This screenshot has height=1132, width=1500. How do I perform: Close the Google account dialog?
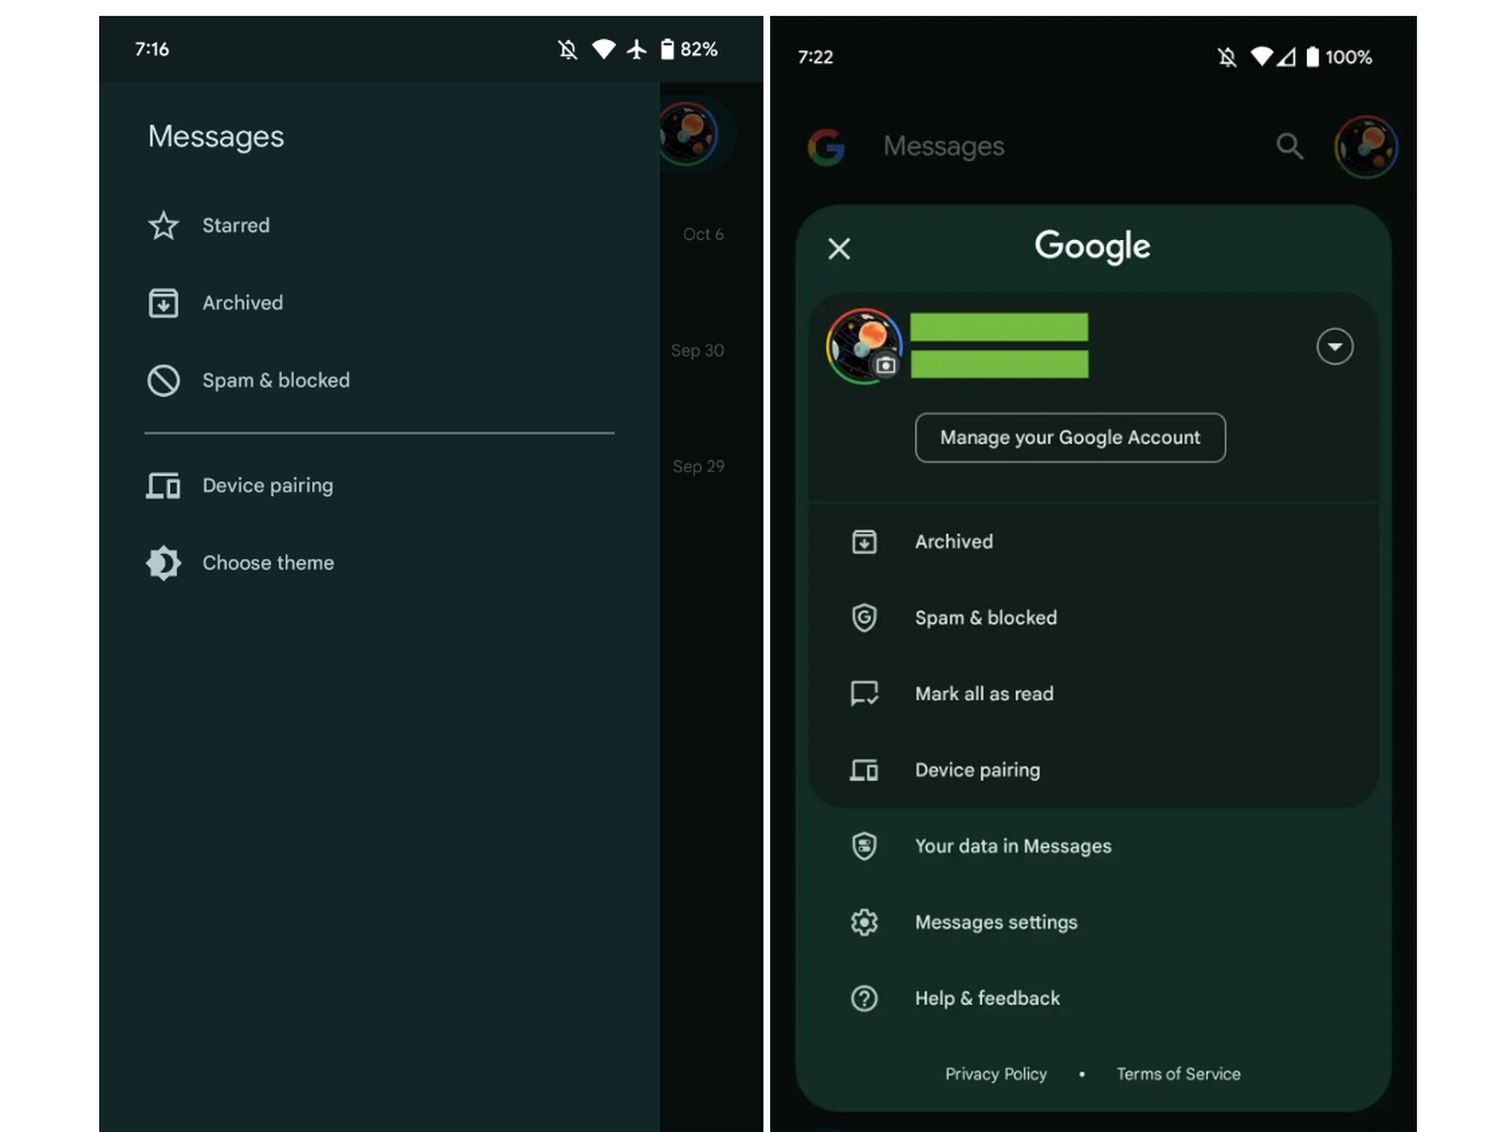[839, 249]
